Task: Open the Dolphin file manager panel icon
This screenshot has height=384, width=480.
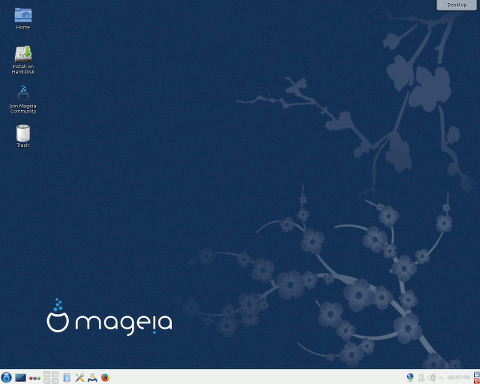Action: click(67, 378)
